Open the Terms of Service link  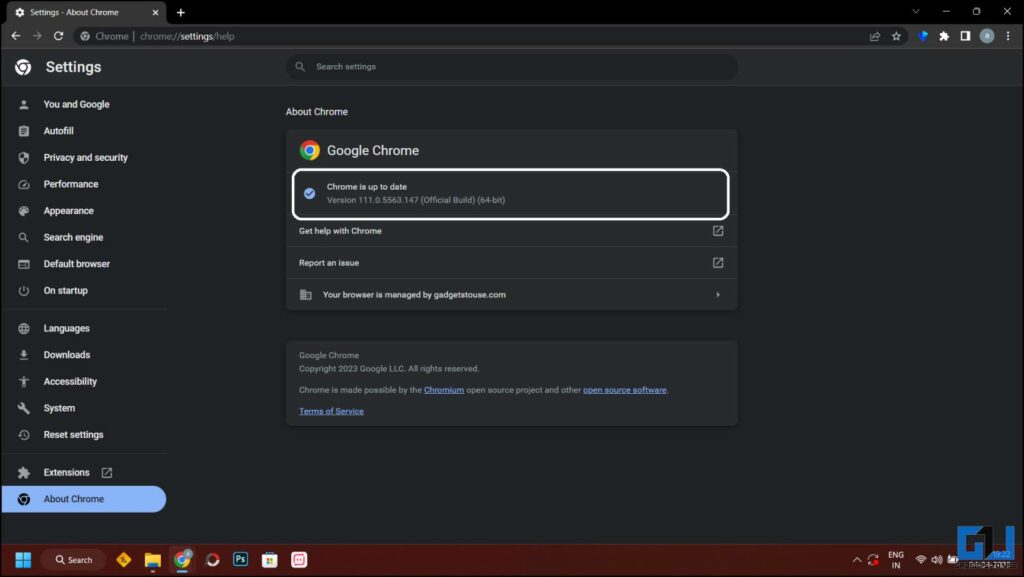point(331,410)
